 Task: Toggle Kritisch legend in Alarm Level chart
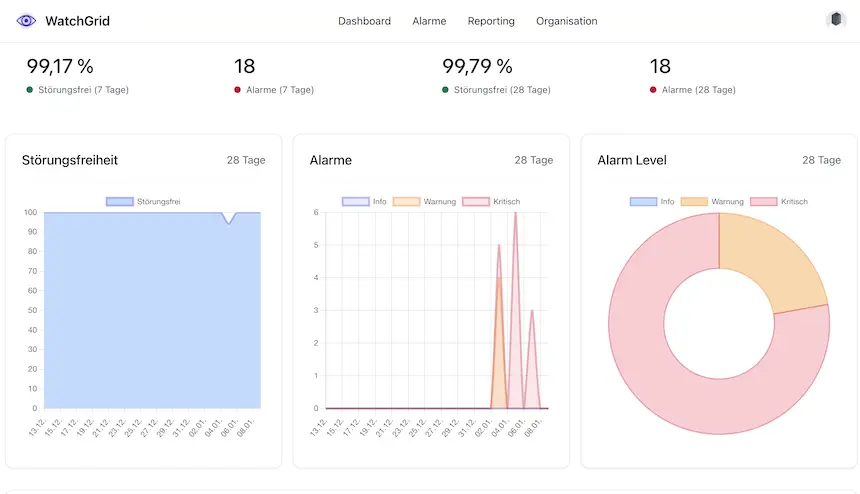coord(779,202)
